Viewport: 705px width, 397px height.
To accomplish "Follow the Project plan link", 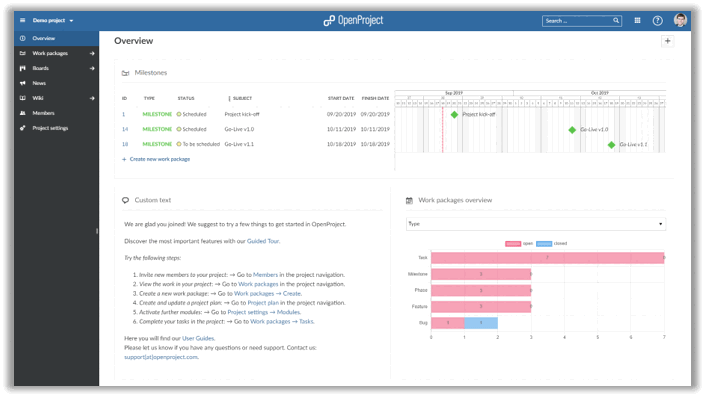I will pyautogui.click(x=263, y=303).
